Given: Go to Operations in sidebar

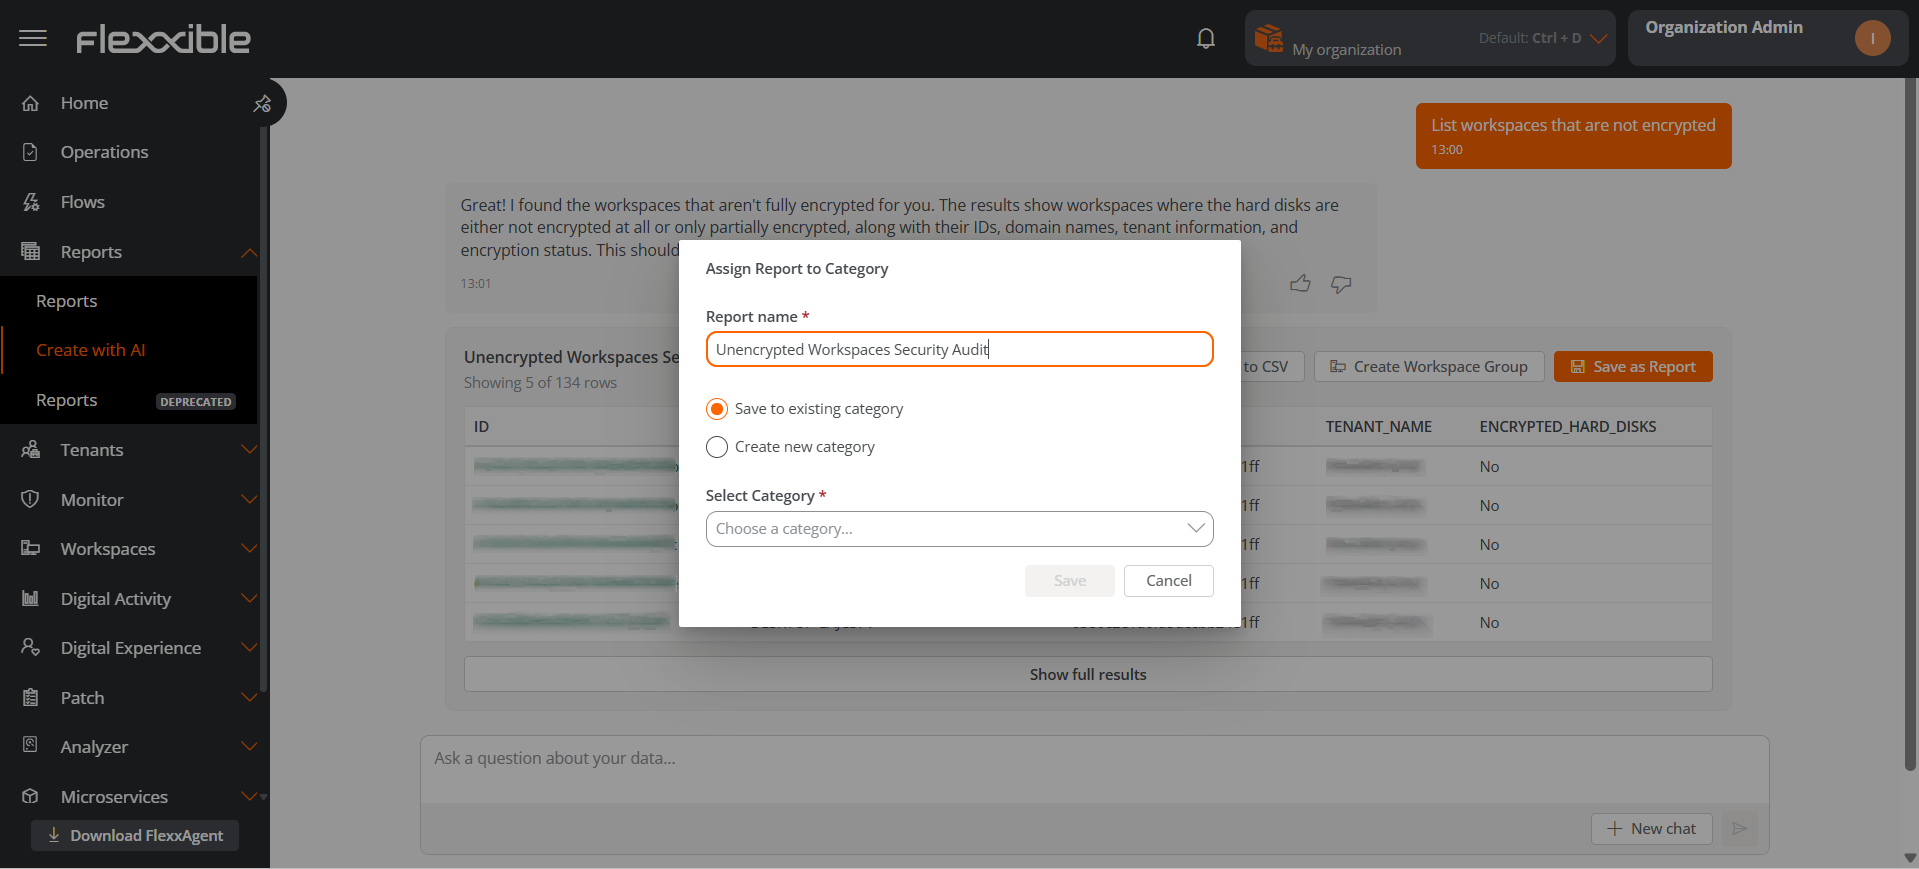Looking at the screenshot, I should coord(104,152).
